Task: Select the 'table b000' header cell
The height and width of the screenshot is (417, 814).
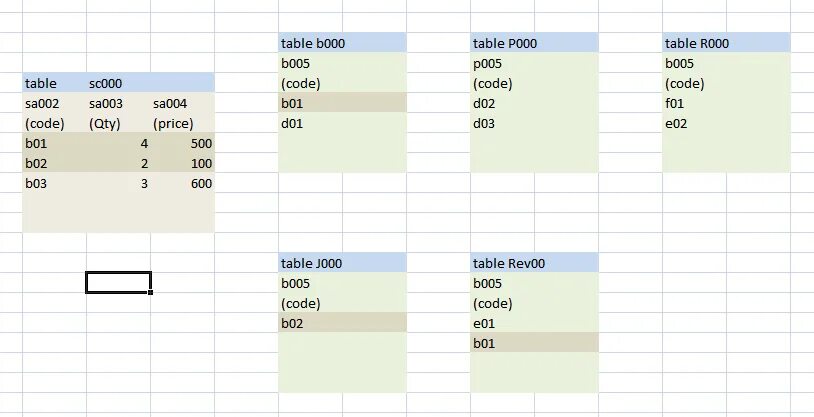Action: pos(342,43)
